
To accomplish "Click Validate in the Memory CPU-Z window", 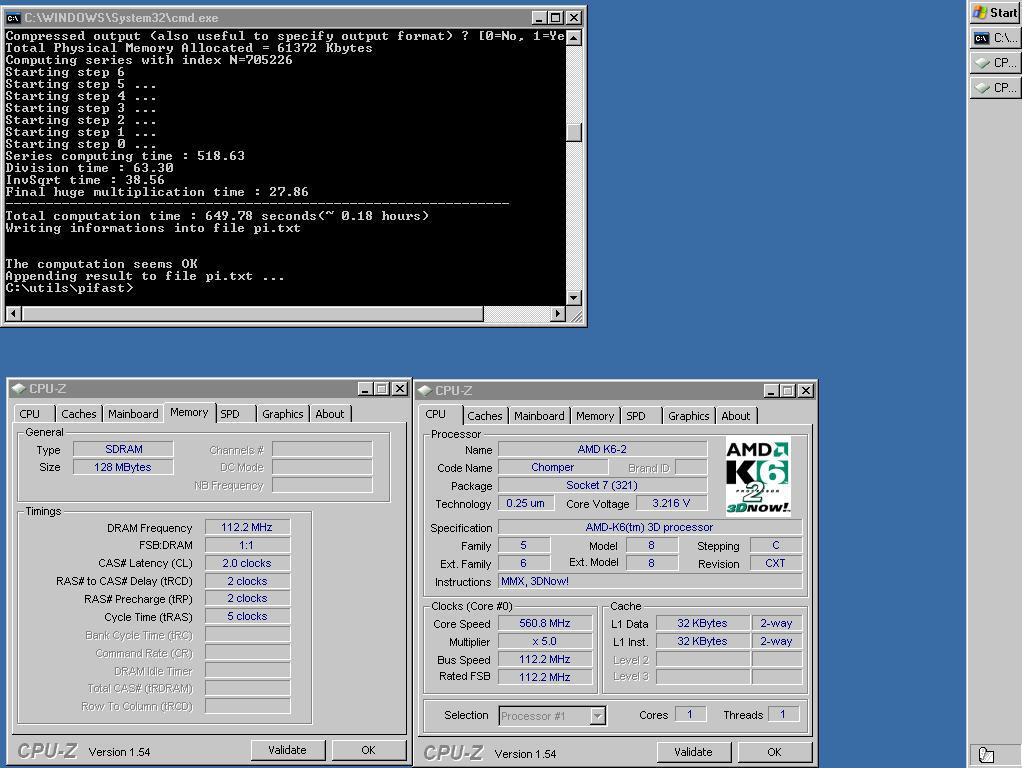I will [x=287, y=750].
